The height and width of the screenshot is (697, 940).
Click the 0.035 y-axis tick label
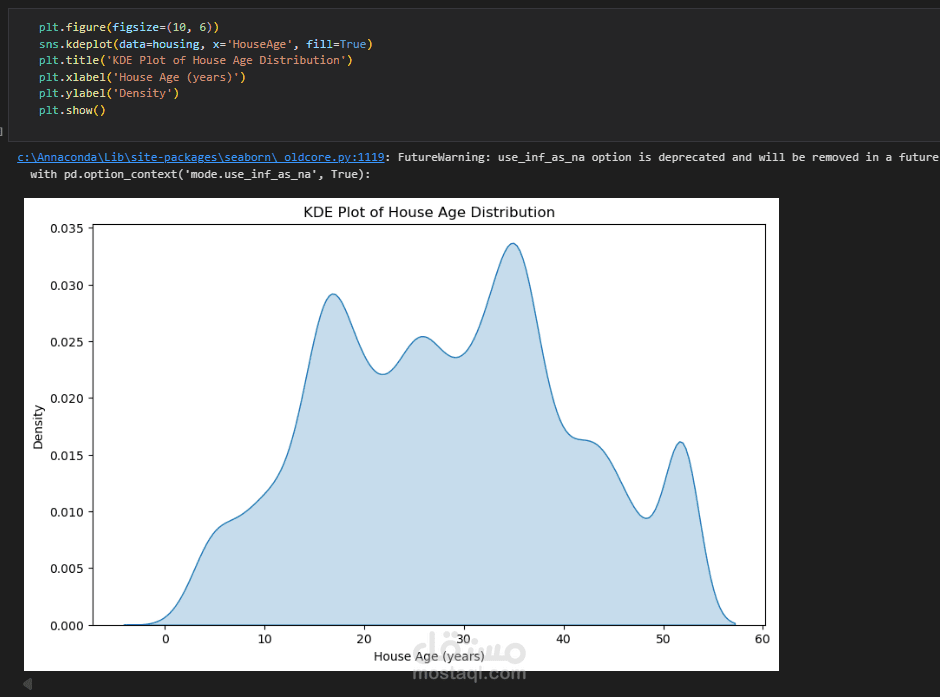(x=67, y=228)
